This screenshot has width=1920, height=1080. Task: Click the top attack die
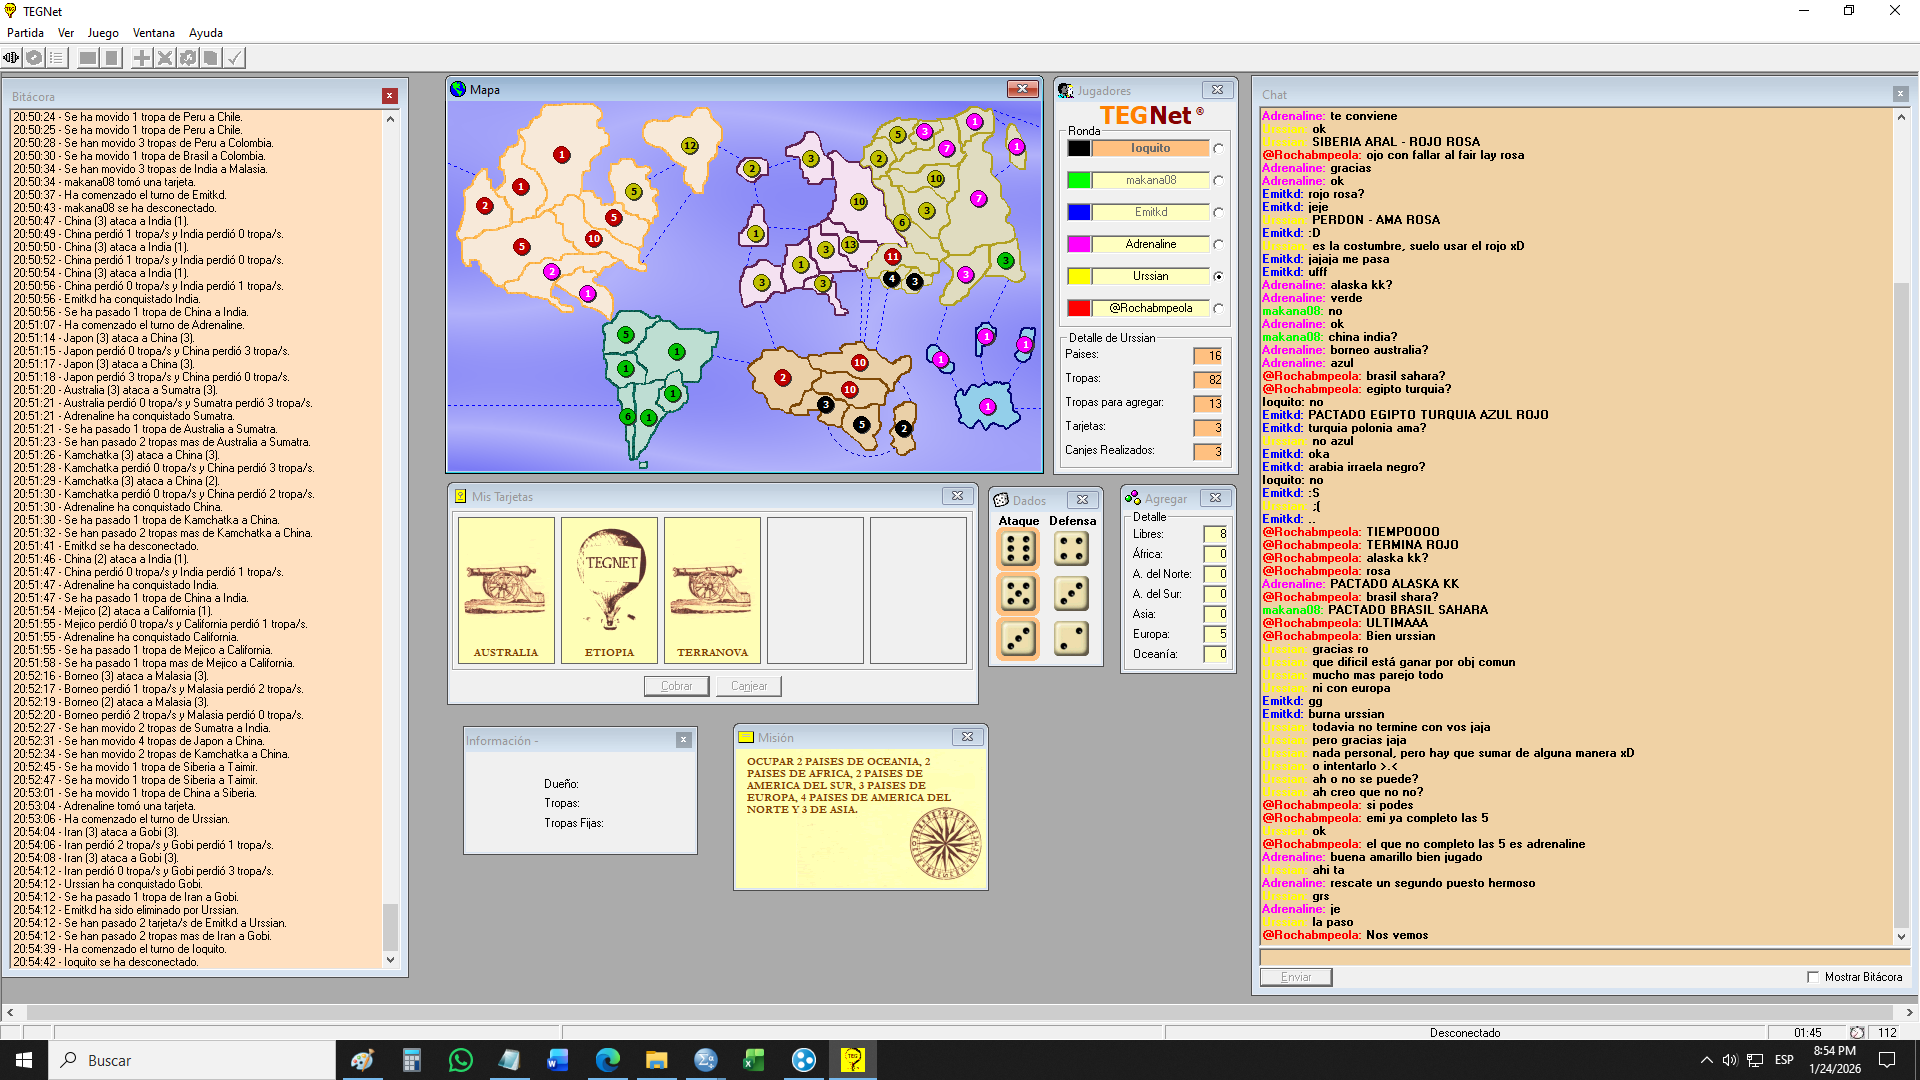1018,549
